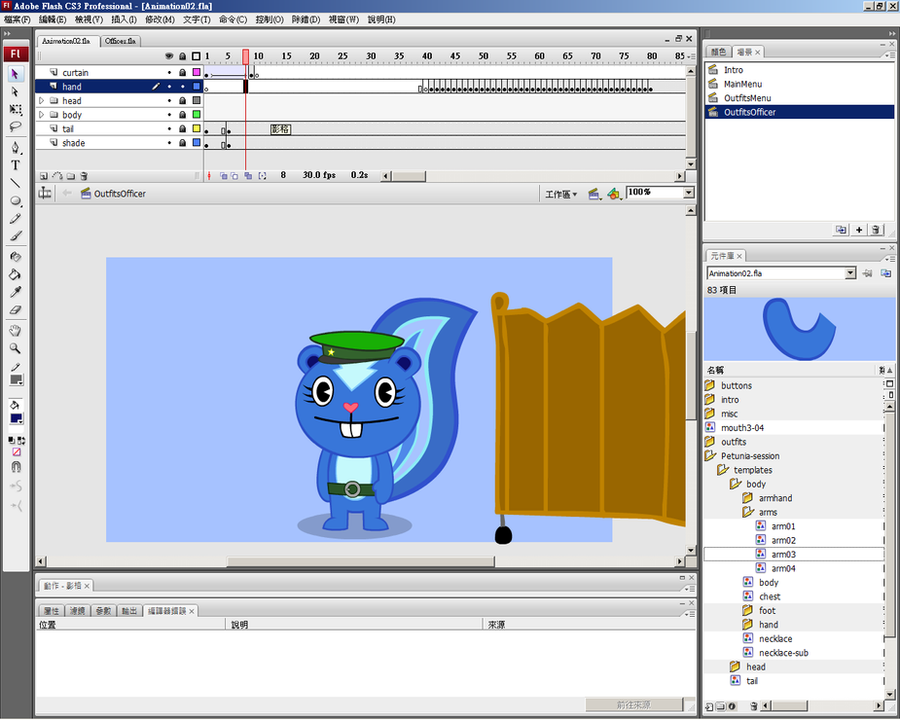900x720 pixels.
Task: Expand the armhand library folder
Action: [747, 498]
